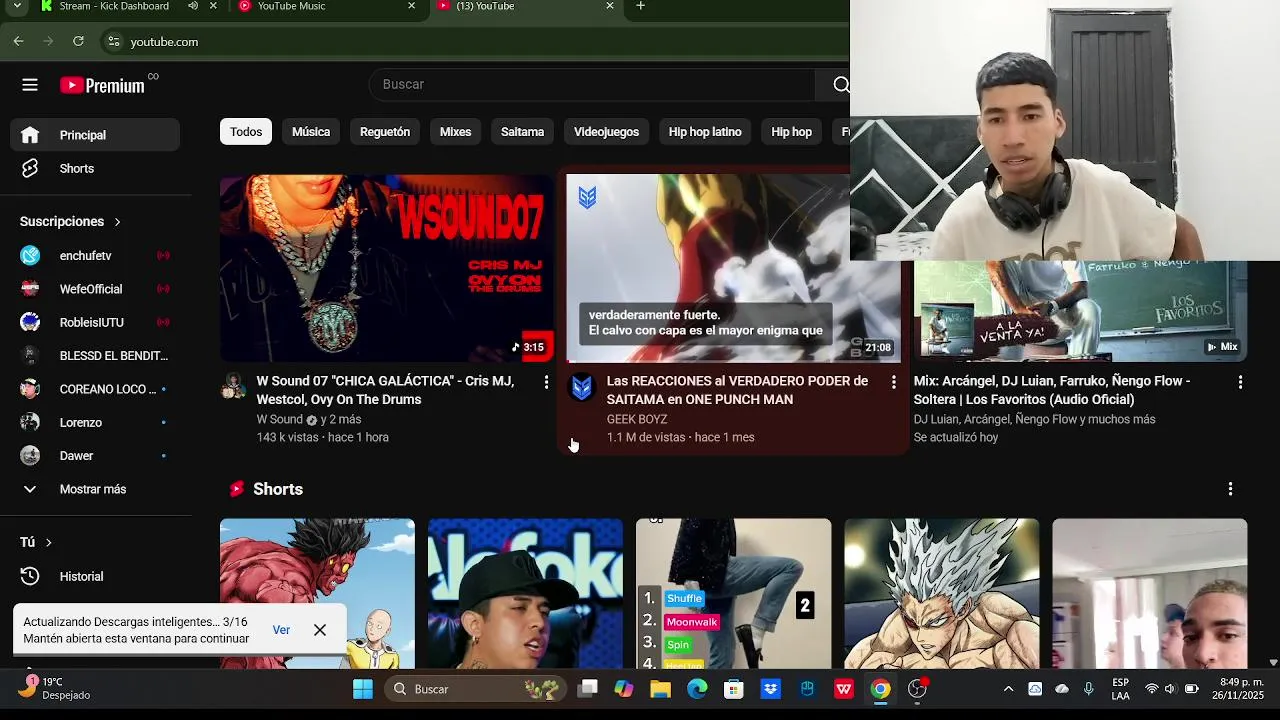Open options menu for Arcángel mix
The height and width of the screenshot is (720, 1280).
coord(1240,382)
